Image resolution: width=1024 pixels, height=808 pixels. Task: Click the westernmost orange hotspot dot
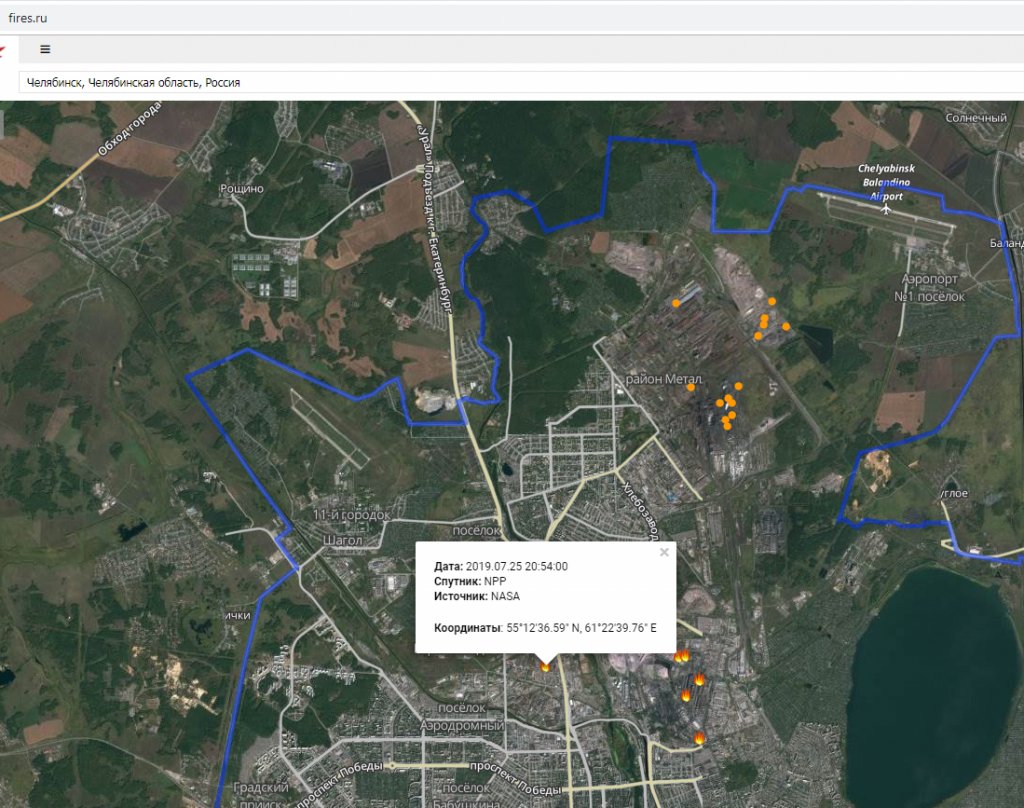point(676,302)
